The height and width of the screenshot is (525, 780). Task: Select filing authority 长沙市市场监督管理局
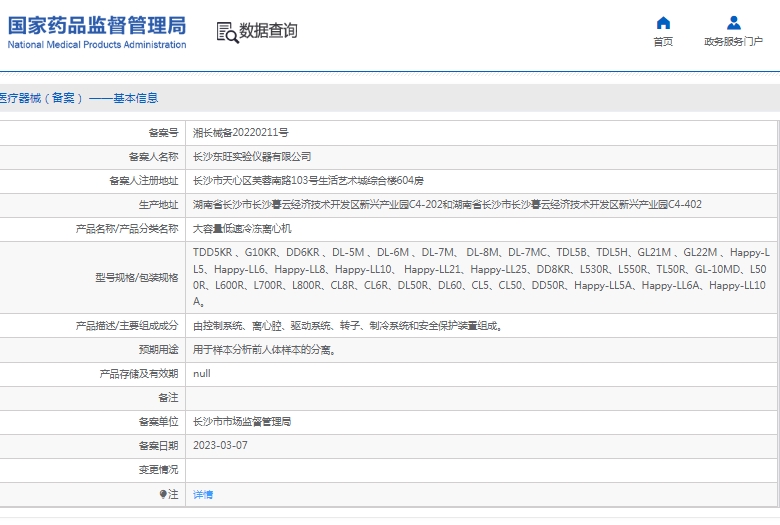(x=242, y=422)
